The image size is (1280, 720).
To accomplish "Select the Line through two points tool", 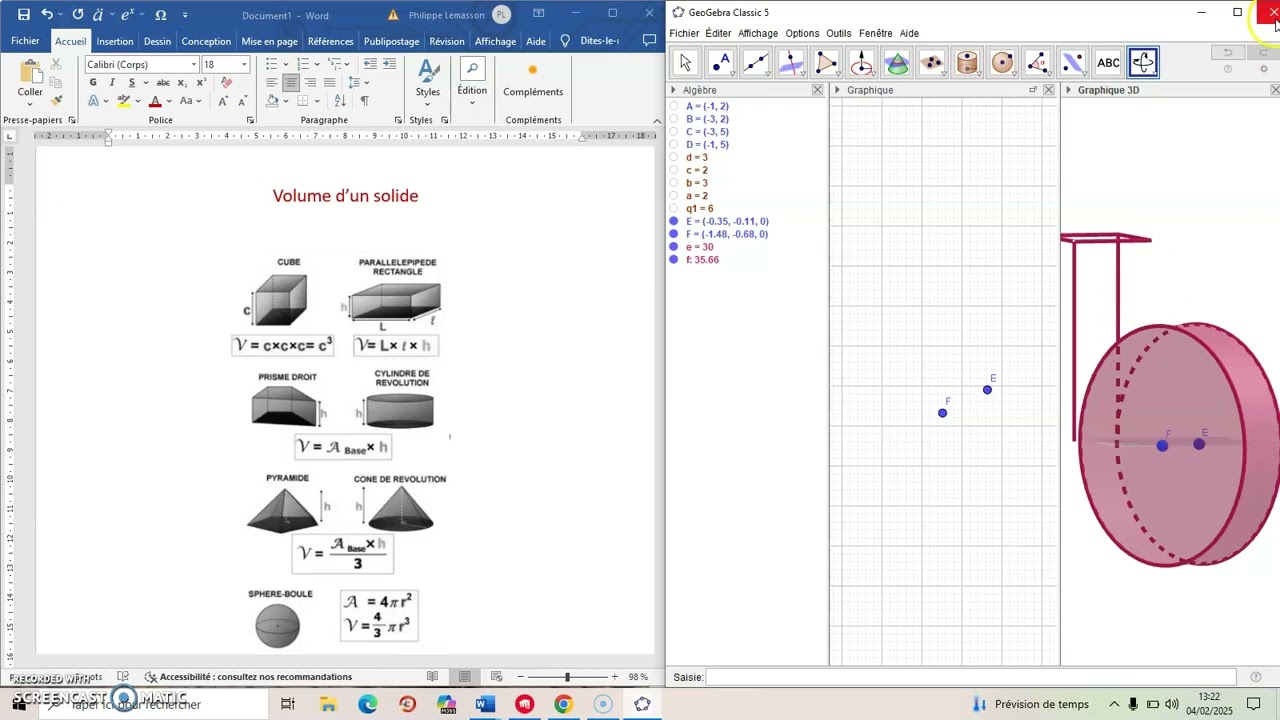I will coord(756,63).
